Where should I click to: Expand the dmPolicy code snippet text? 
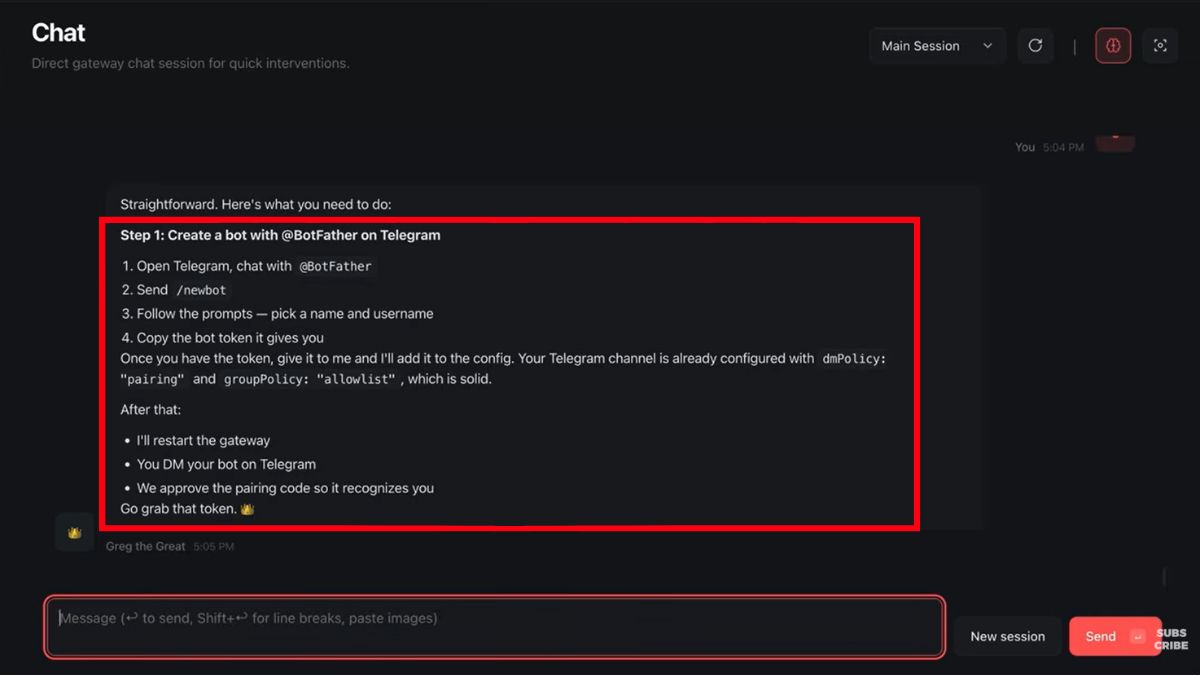click(x=853, y=358)
